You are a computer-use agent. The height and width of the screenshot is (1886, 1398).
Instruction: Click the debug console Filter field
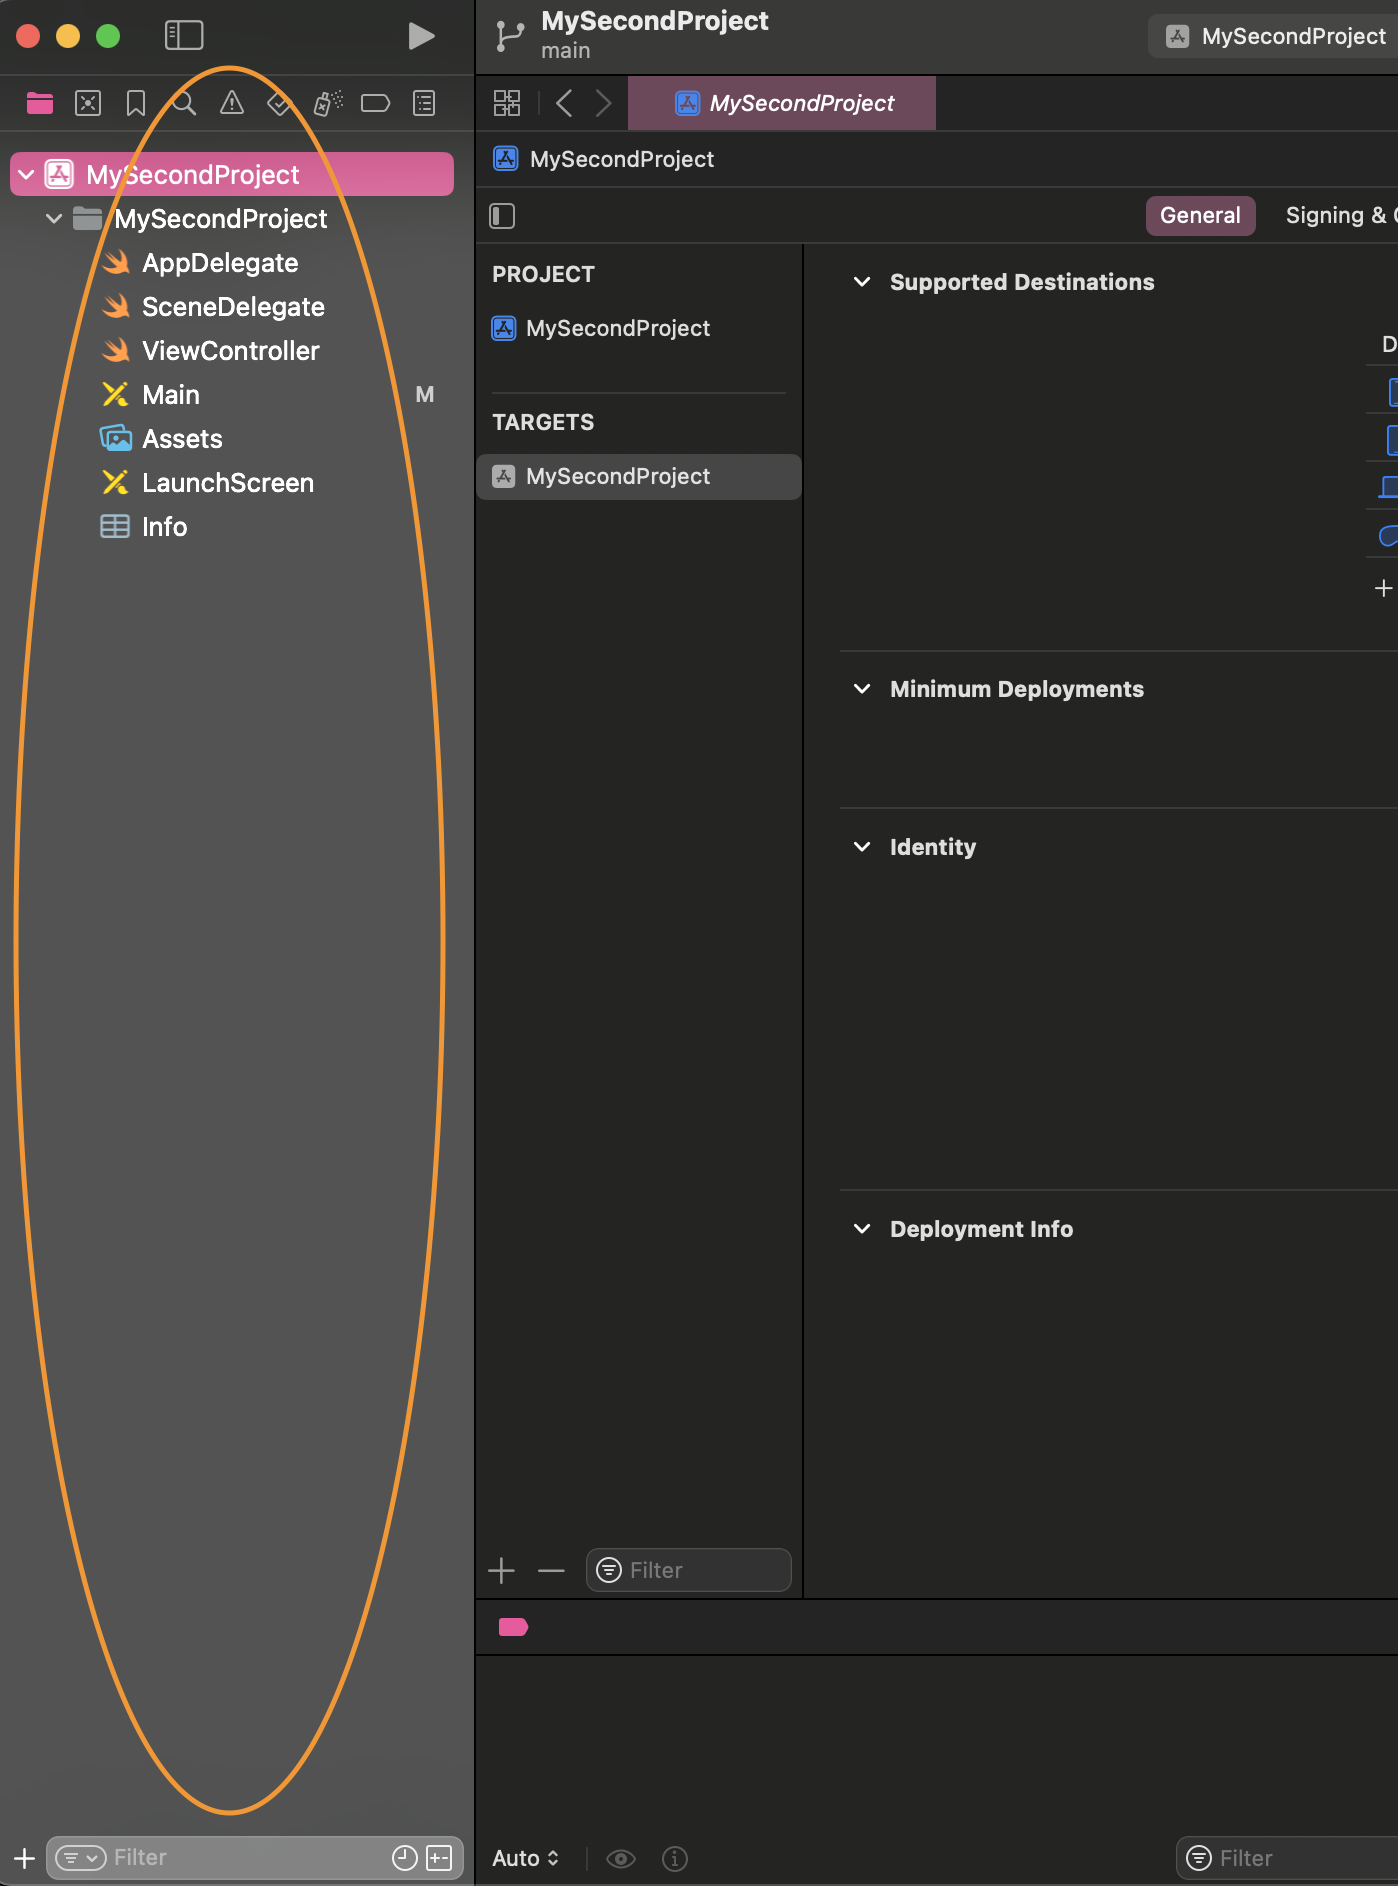(x=1287, y=1858)
